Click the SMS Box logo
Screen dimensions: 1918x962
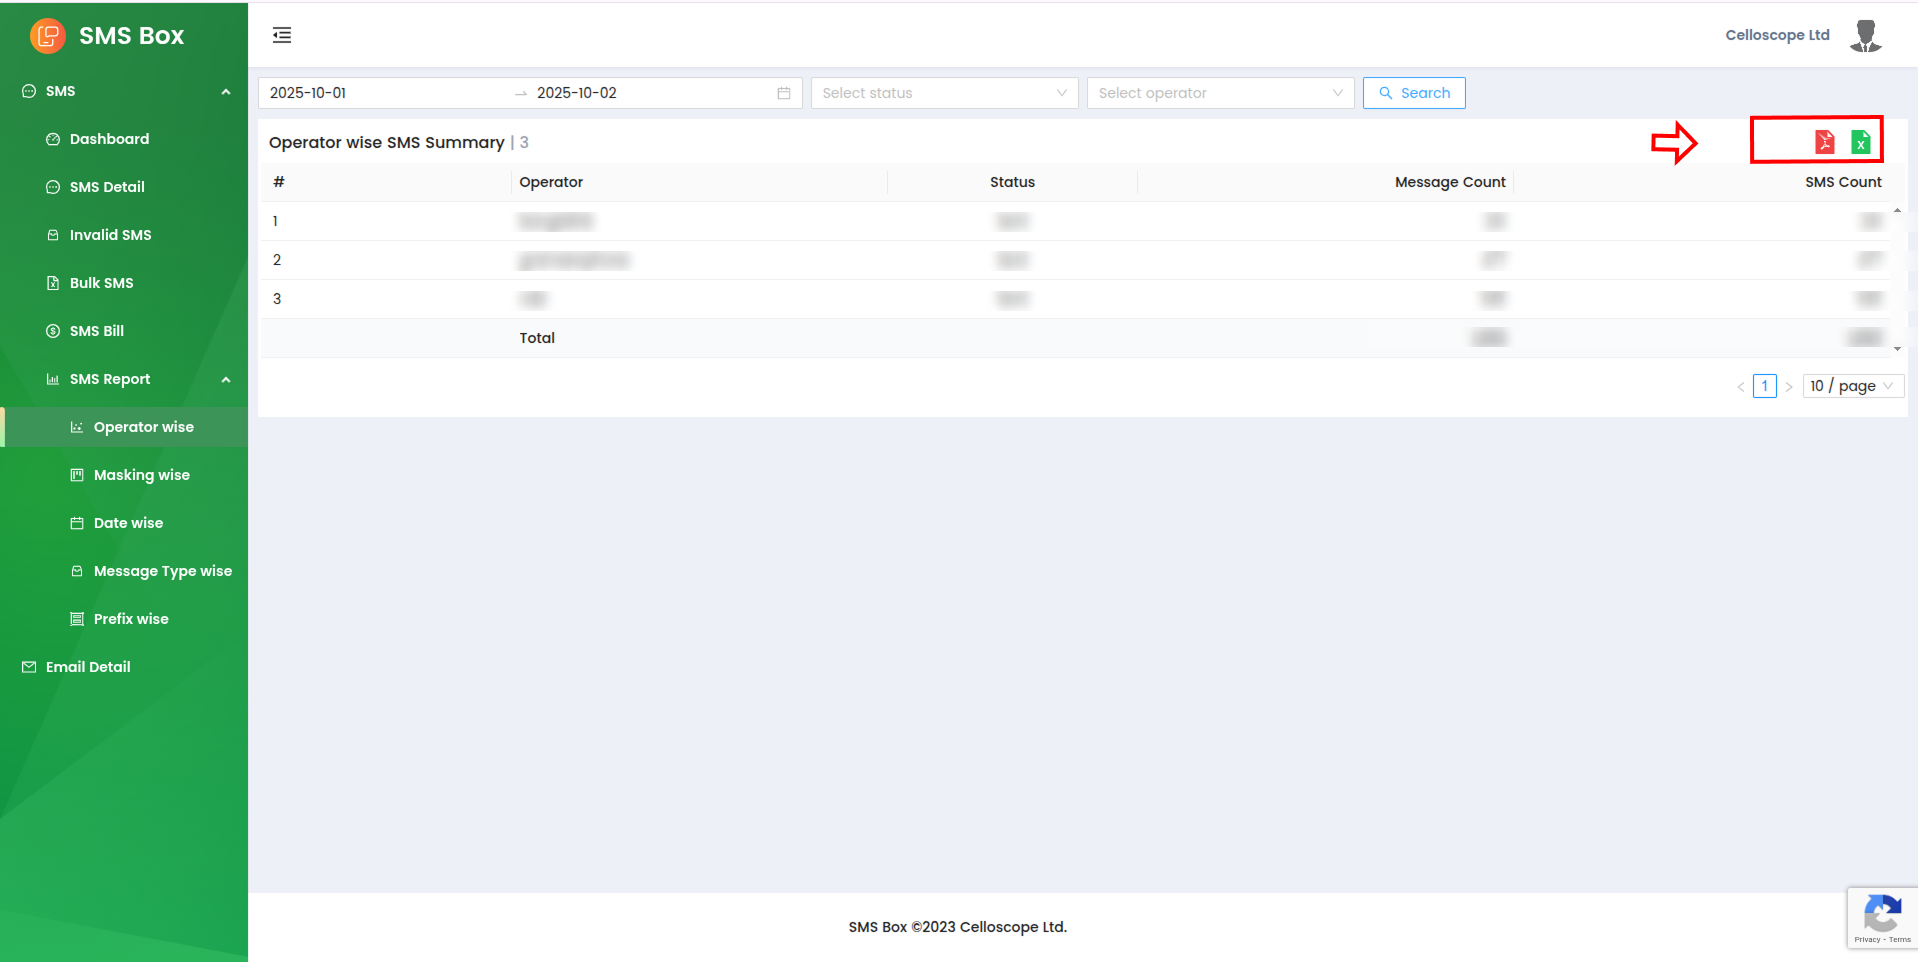point(47,36)
